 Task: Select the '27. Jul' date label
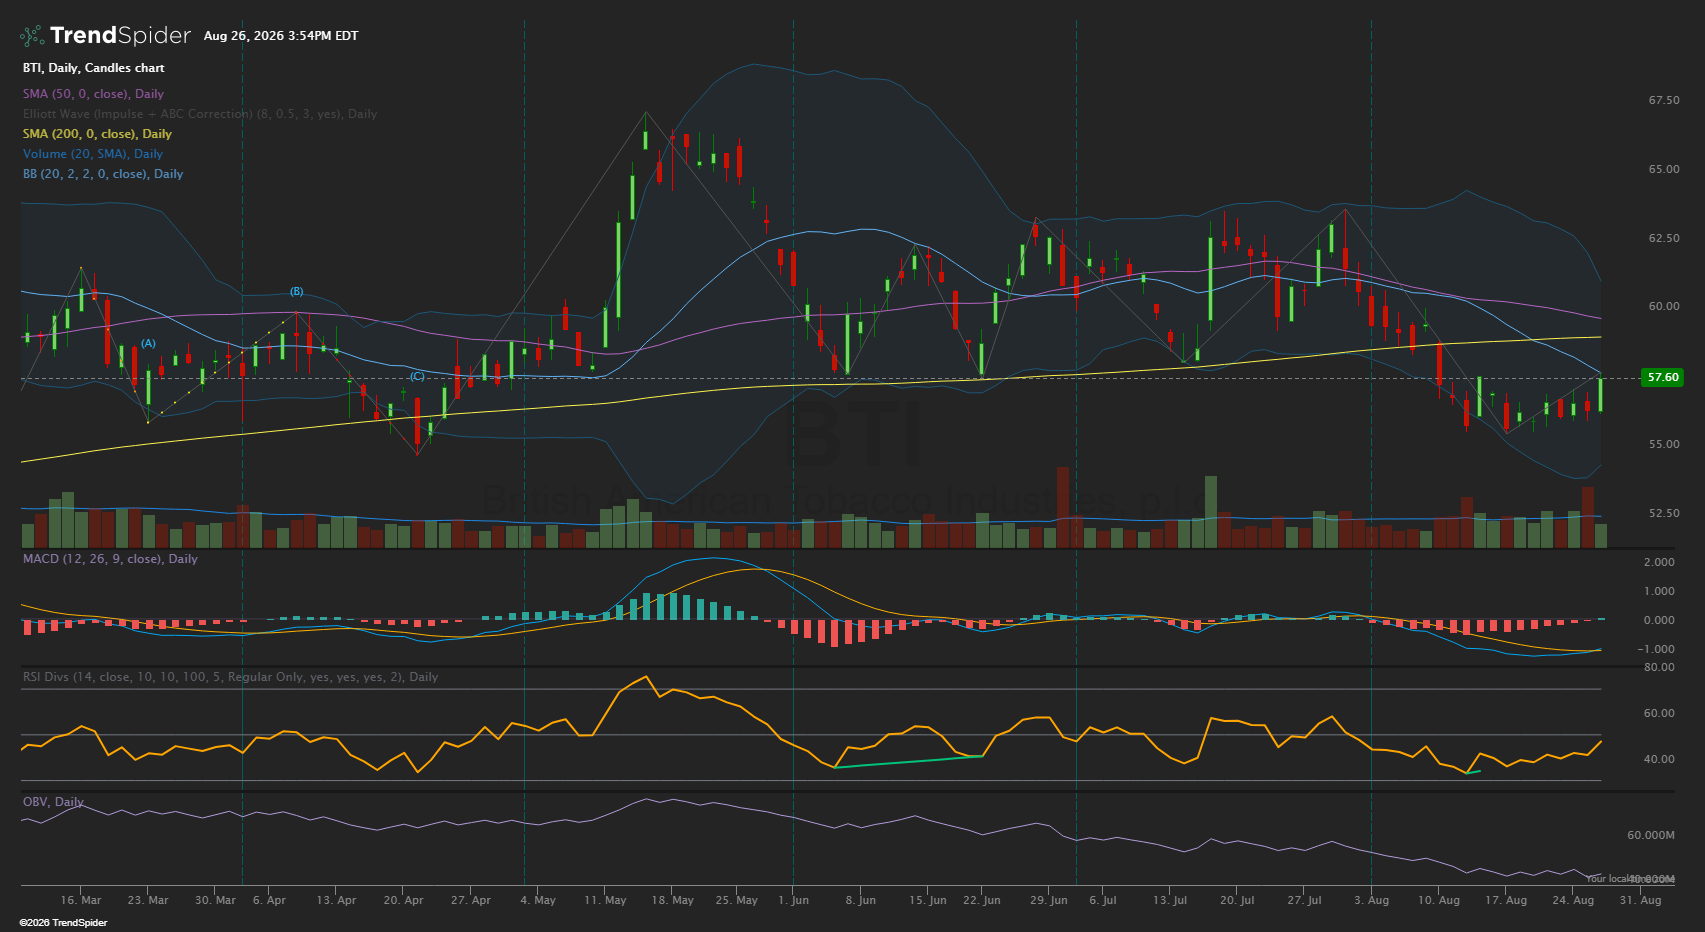point(1304,900)
